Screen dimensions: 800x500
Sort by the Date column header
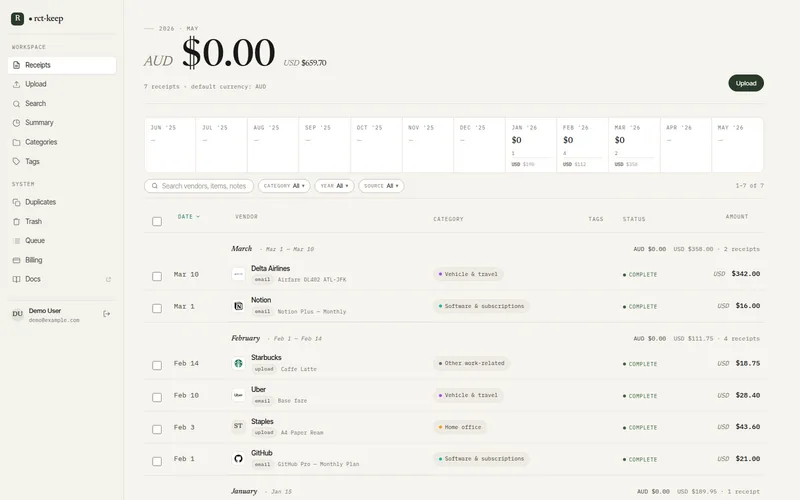(189, 217)
